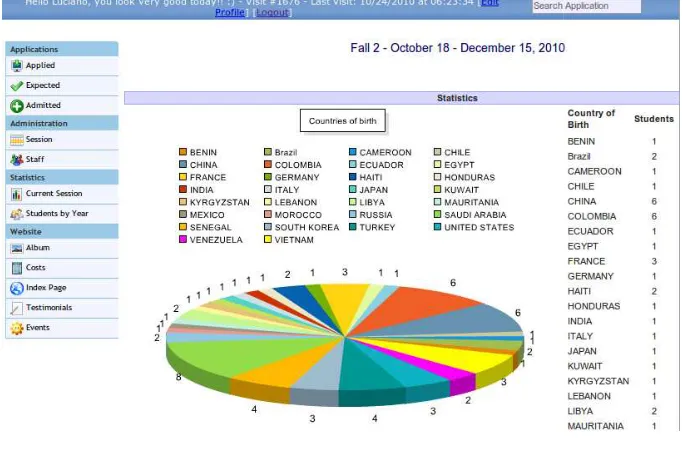682x460 pixels.
Task: Click the green Expected checkmark icon
Action: coord(17,86)
